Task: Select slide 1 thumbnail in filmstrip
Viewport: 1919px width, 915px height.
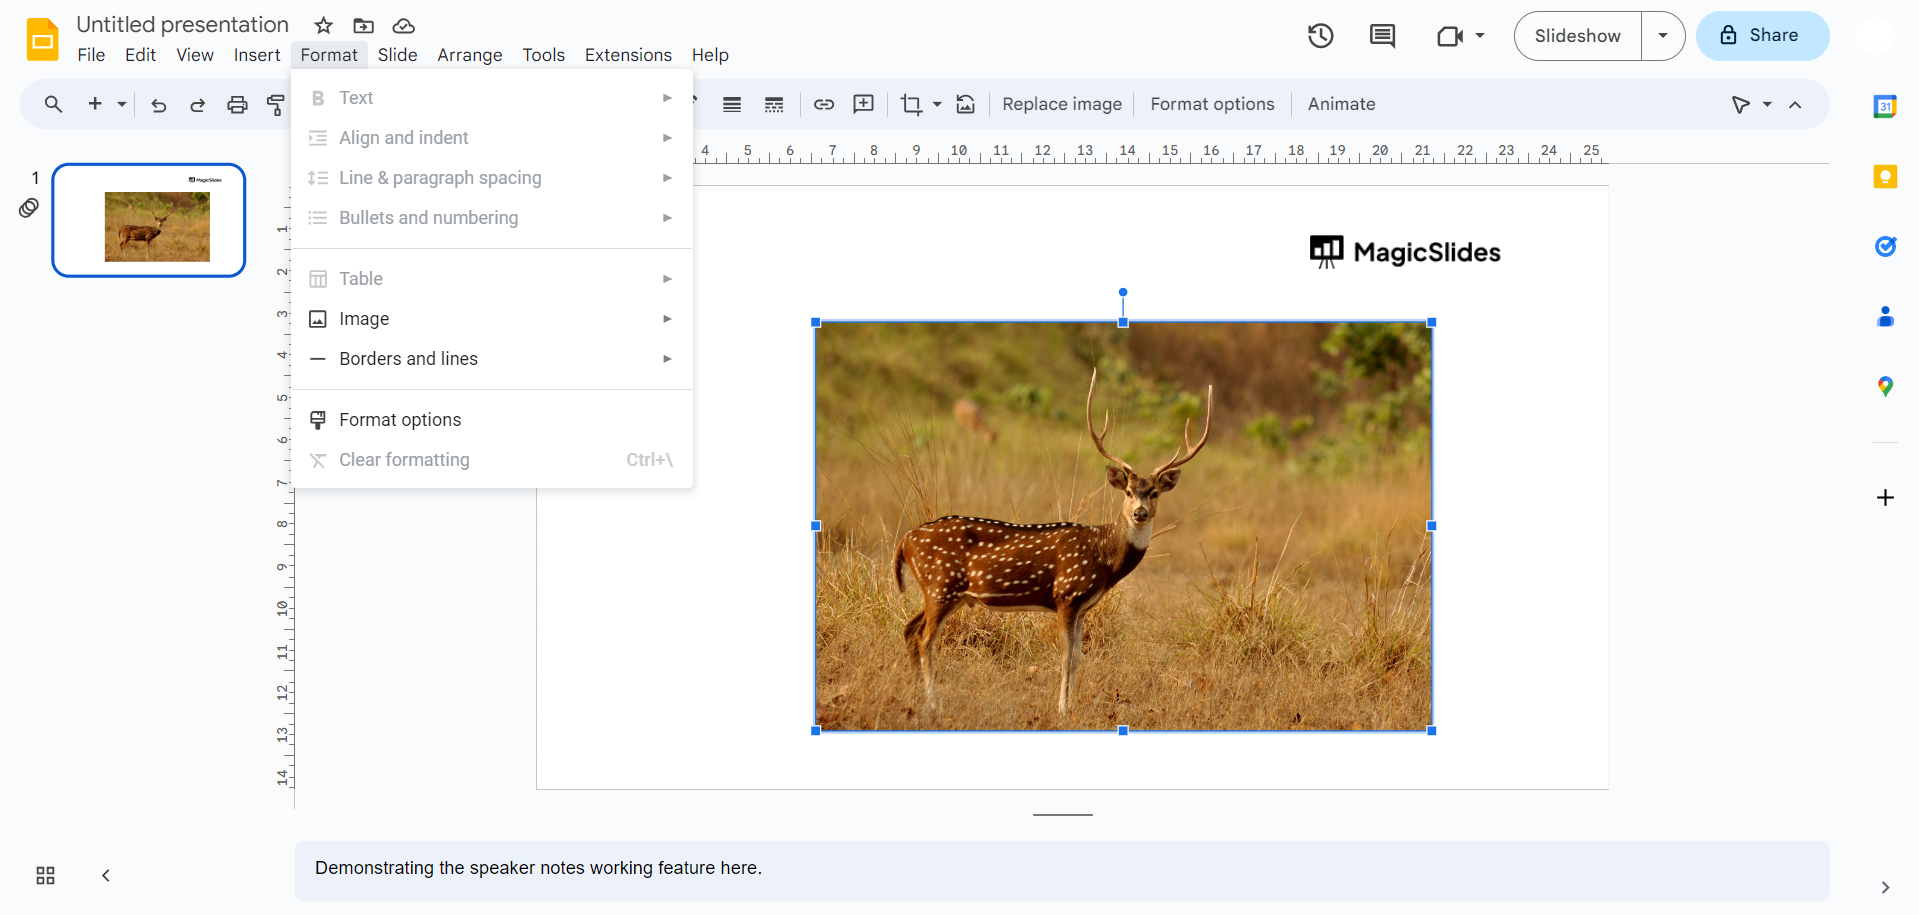Action: pos(149,220)
